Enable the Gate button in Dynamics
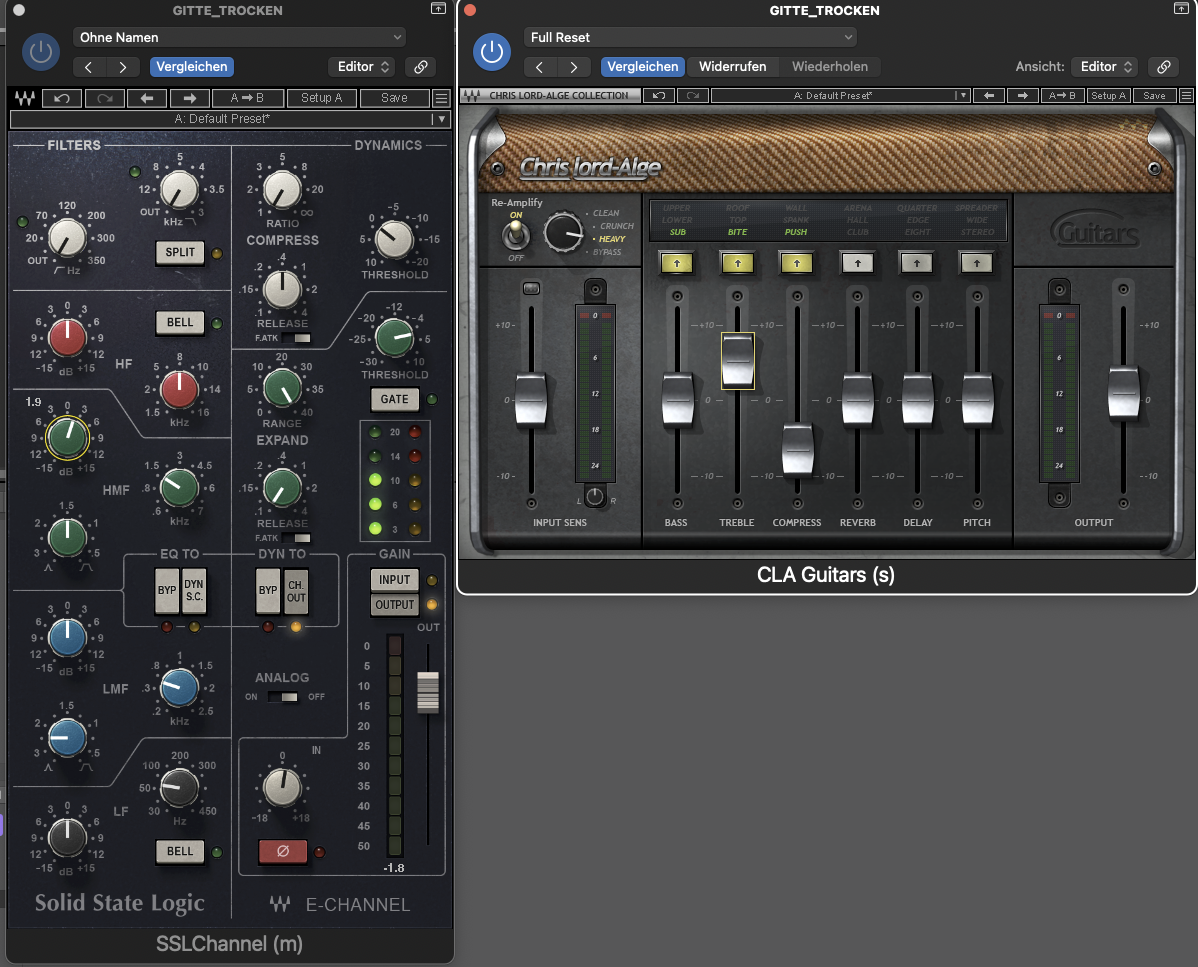 (x=394, y=399)
